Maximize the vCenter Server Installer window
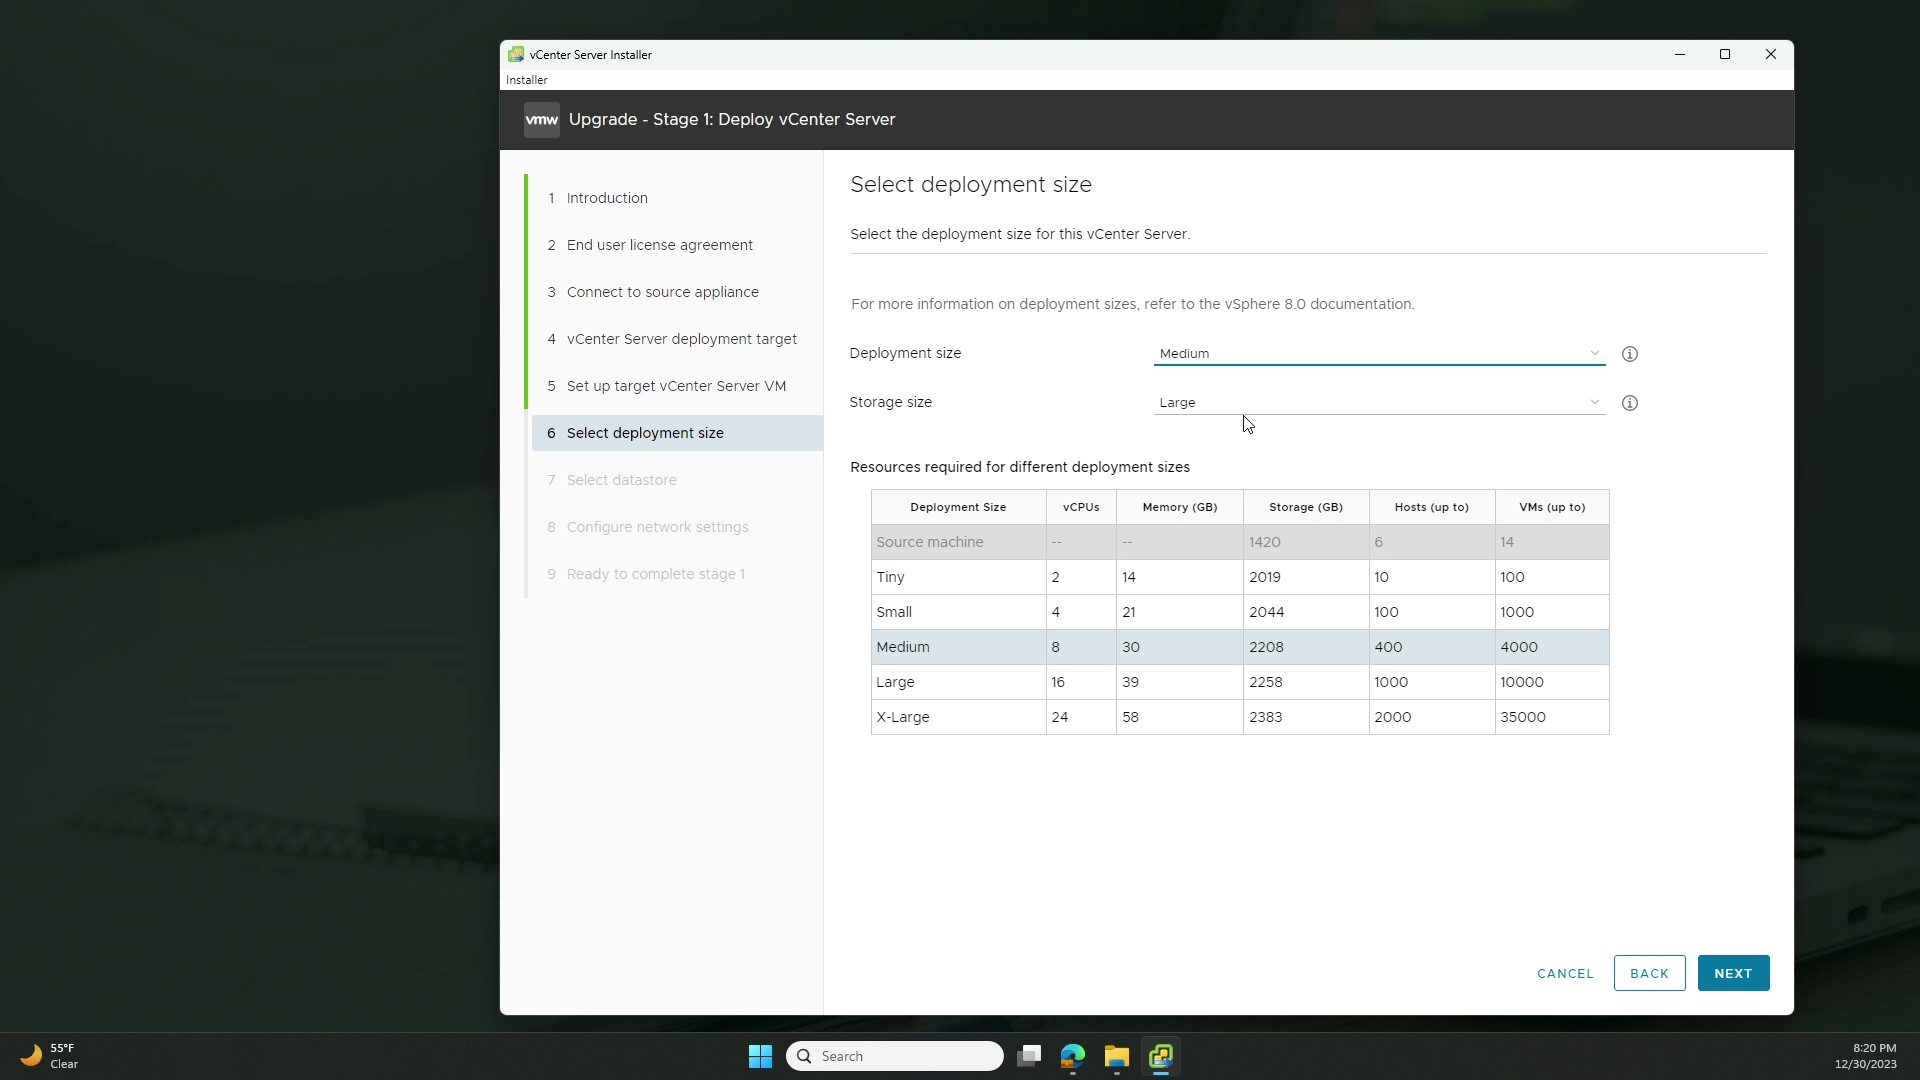The image size is (1920, 1080). coord(1725,55)
